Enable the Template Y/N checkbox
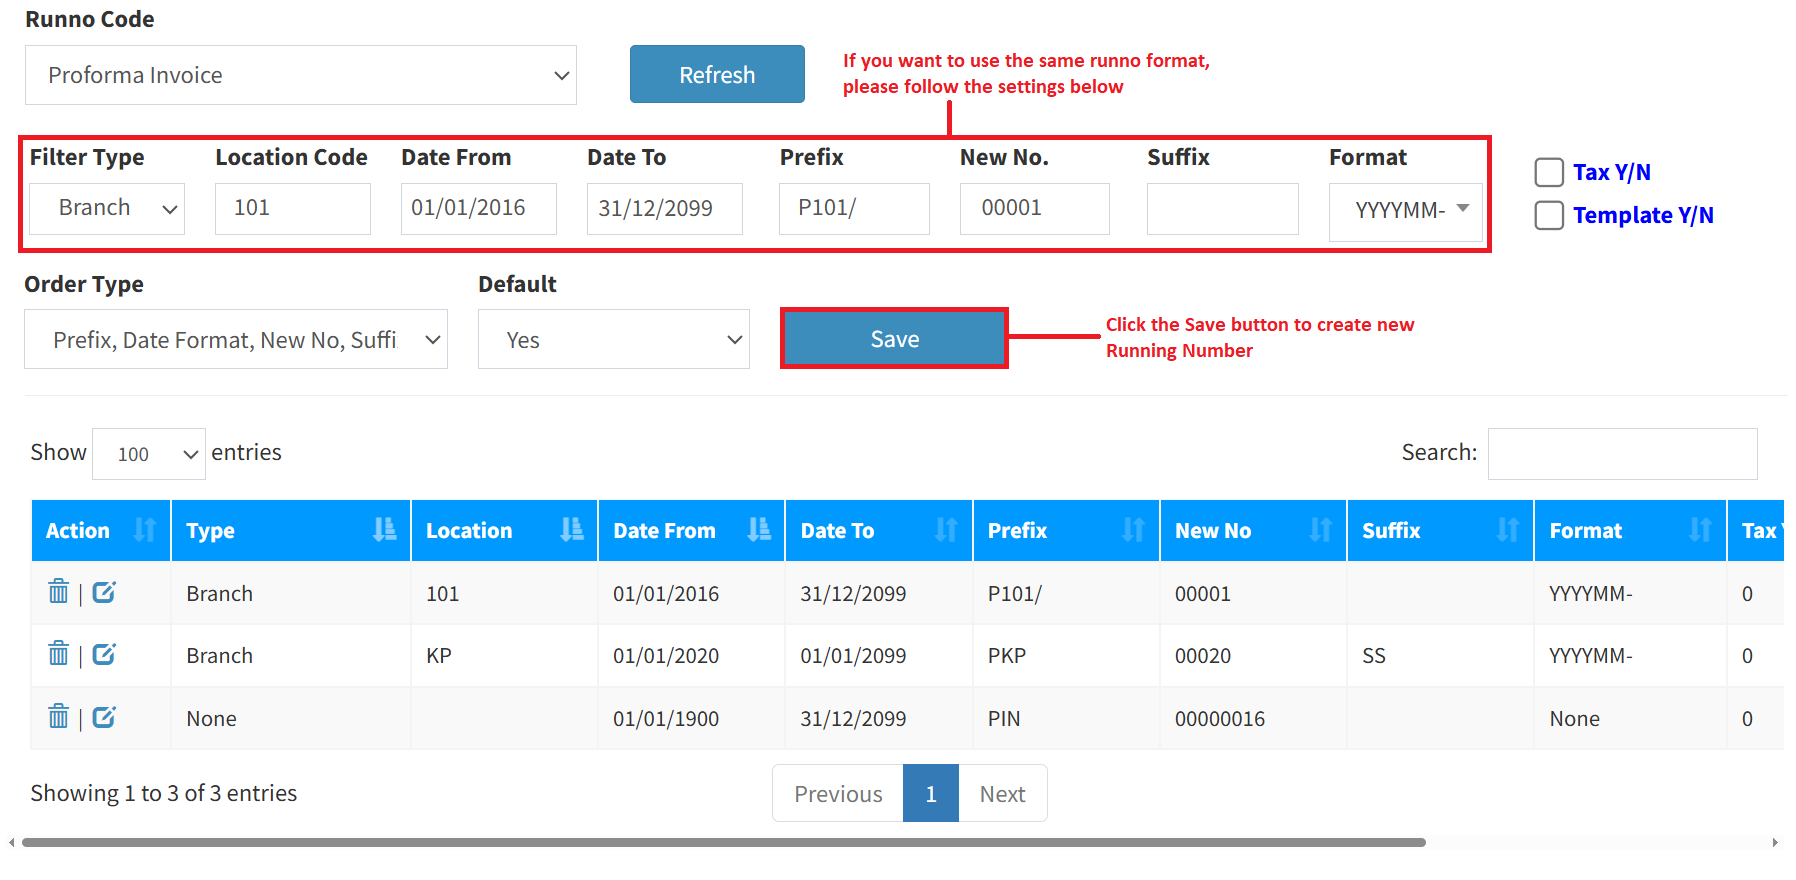The height and width of the screenshot is (880, 1796). pyautogui.click(x=1549, y=215)
